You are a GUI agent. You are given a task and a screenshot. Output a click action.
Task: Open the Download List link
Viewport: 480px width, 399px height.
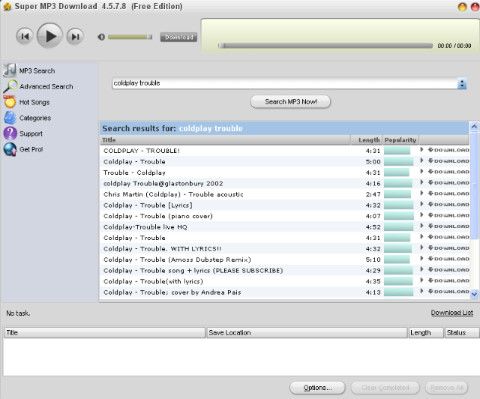tap(452, 313)
